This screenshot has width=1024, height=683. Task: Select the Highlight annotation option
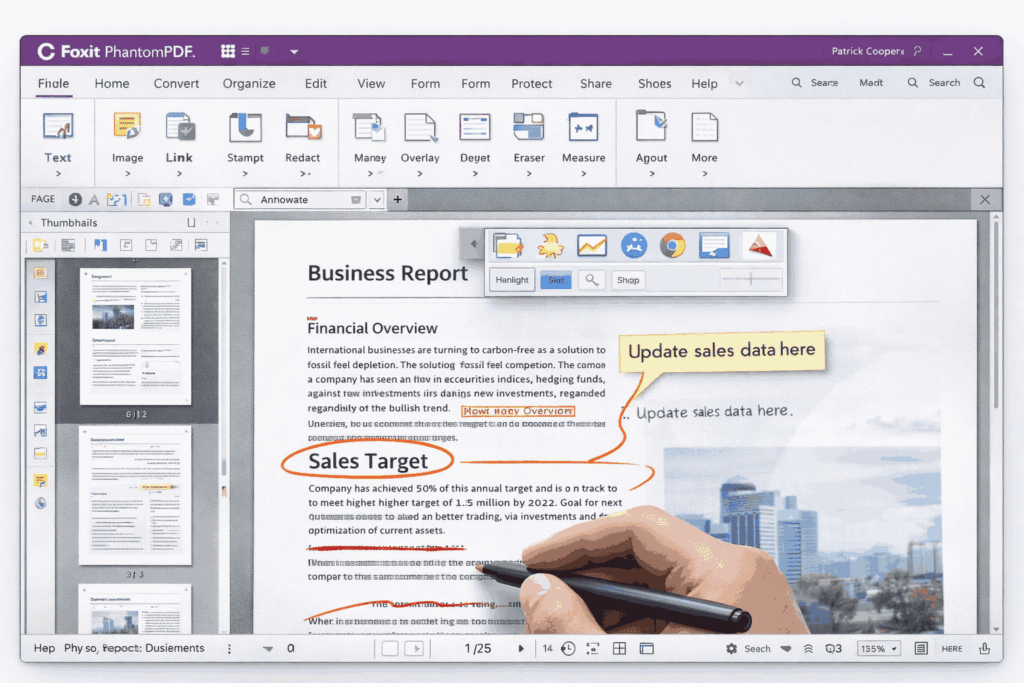tap(511, 279)
